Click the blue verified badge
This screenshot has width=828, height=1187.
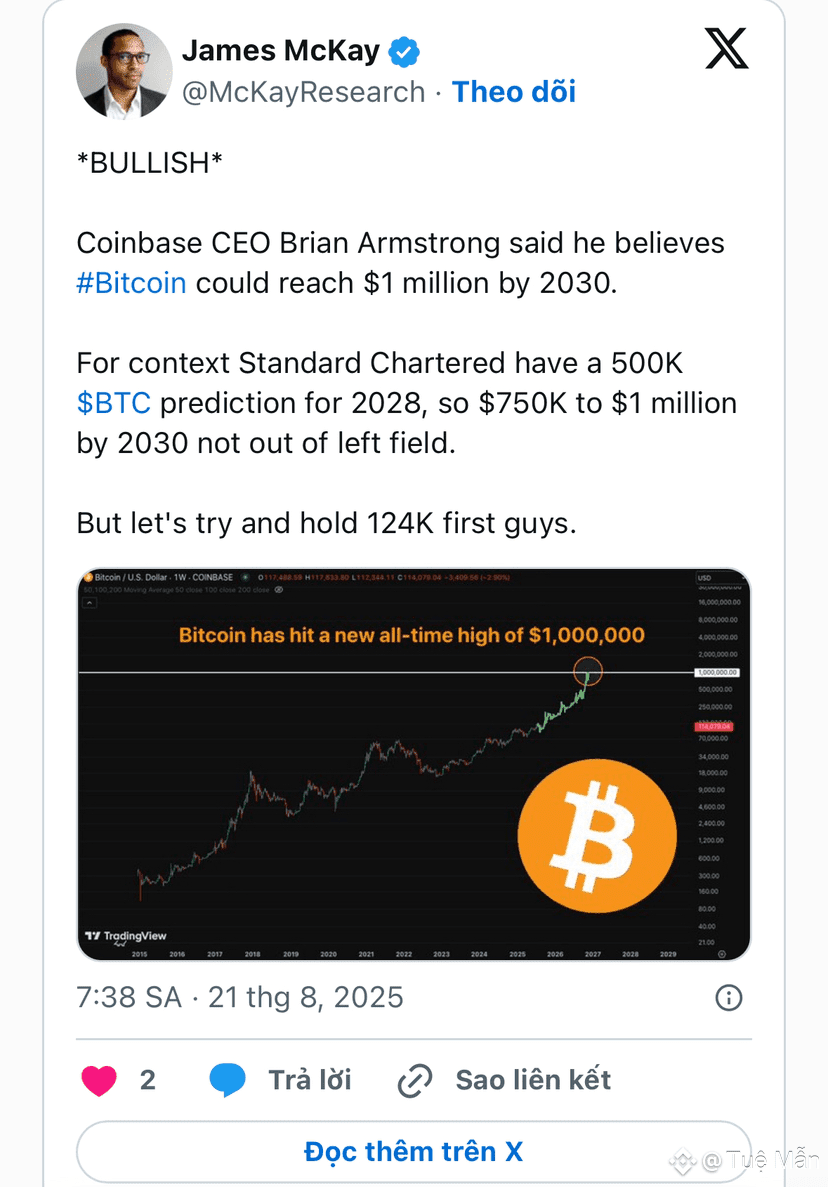(x=404, y=51)
